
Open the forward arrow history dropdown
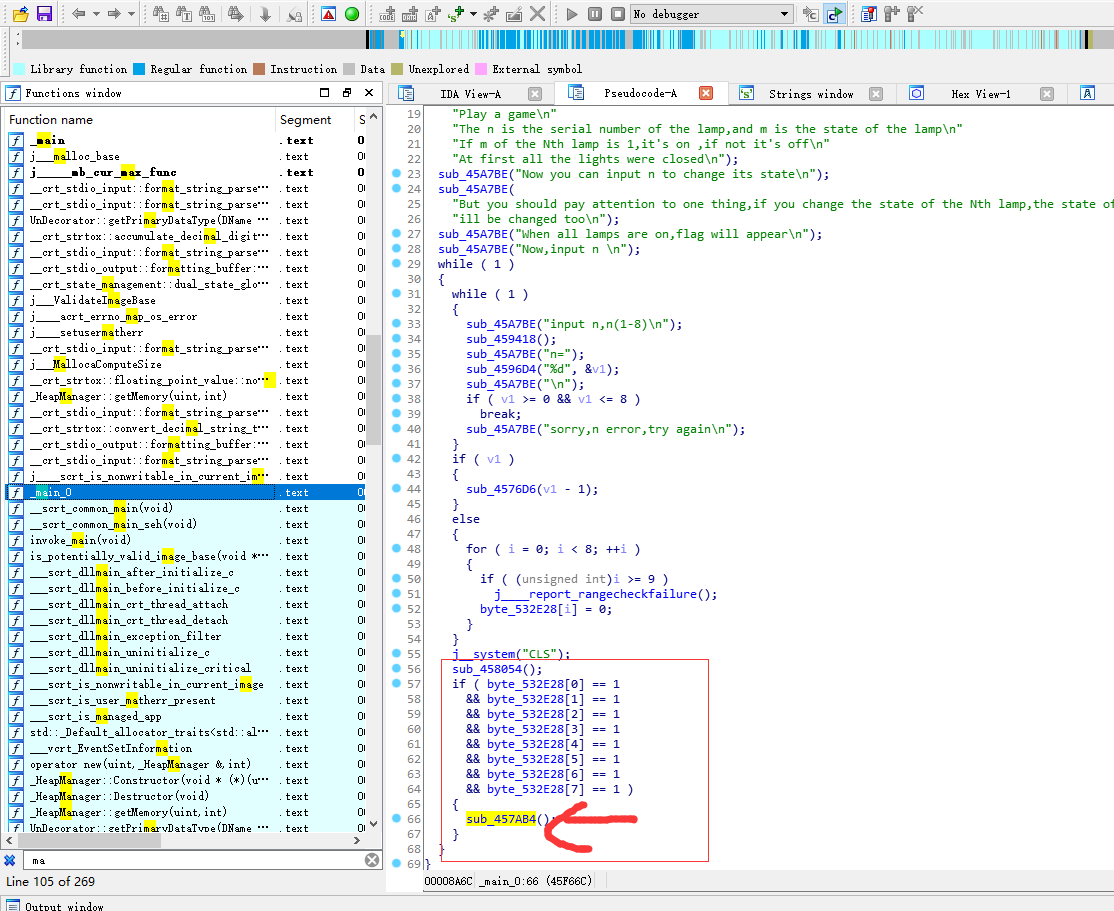click(x=131, y=14)
